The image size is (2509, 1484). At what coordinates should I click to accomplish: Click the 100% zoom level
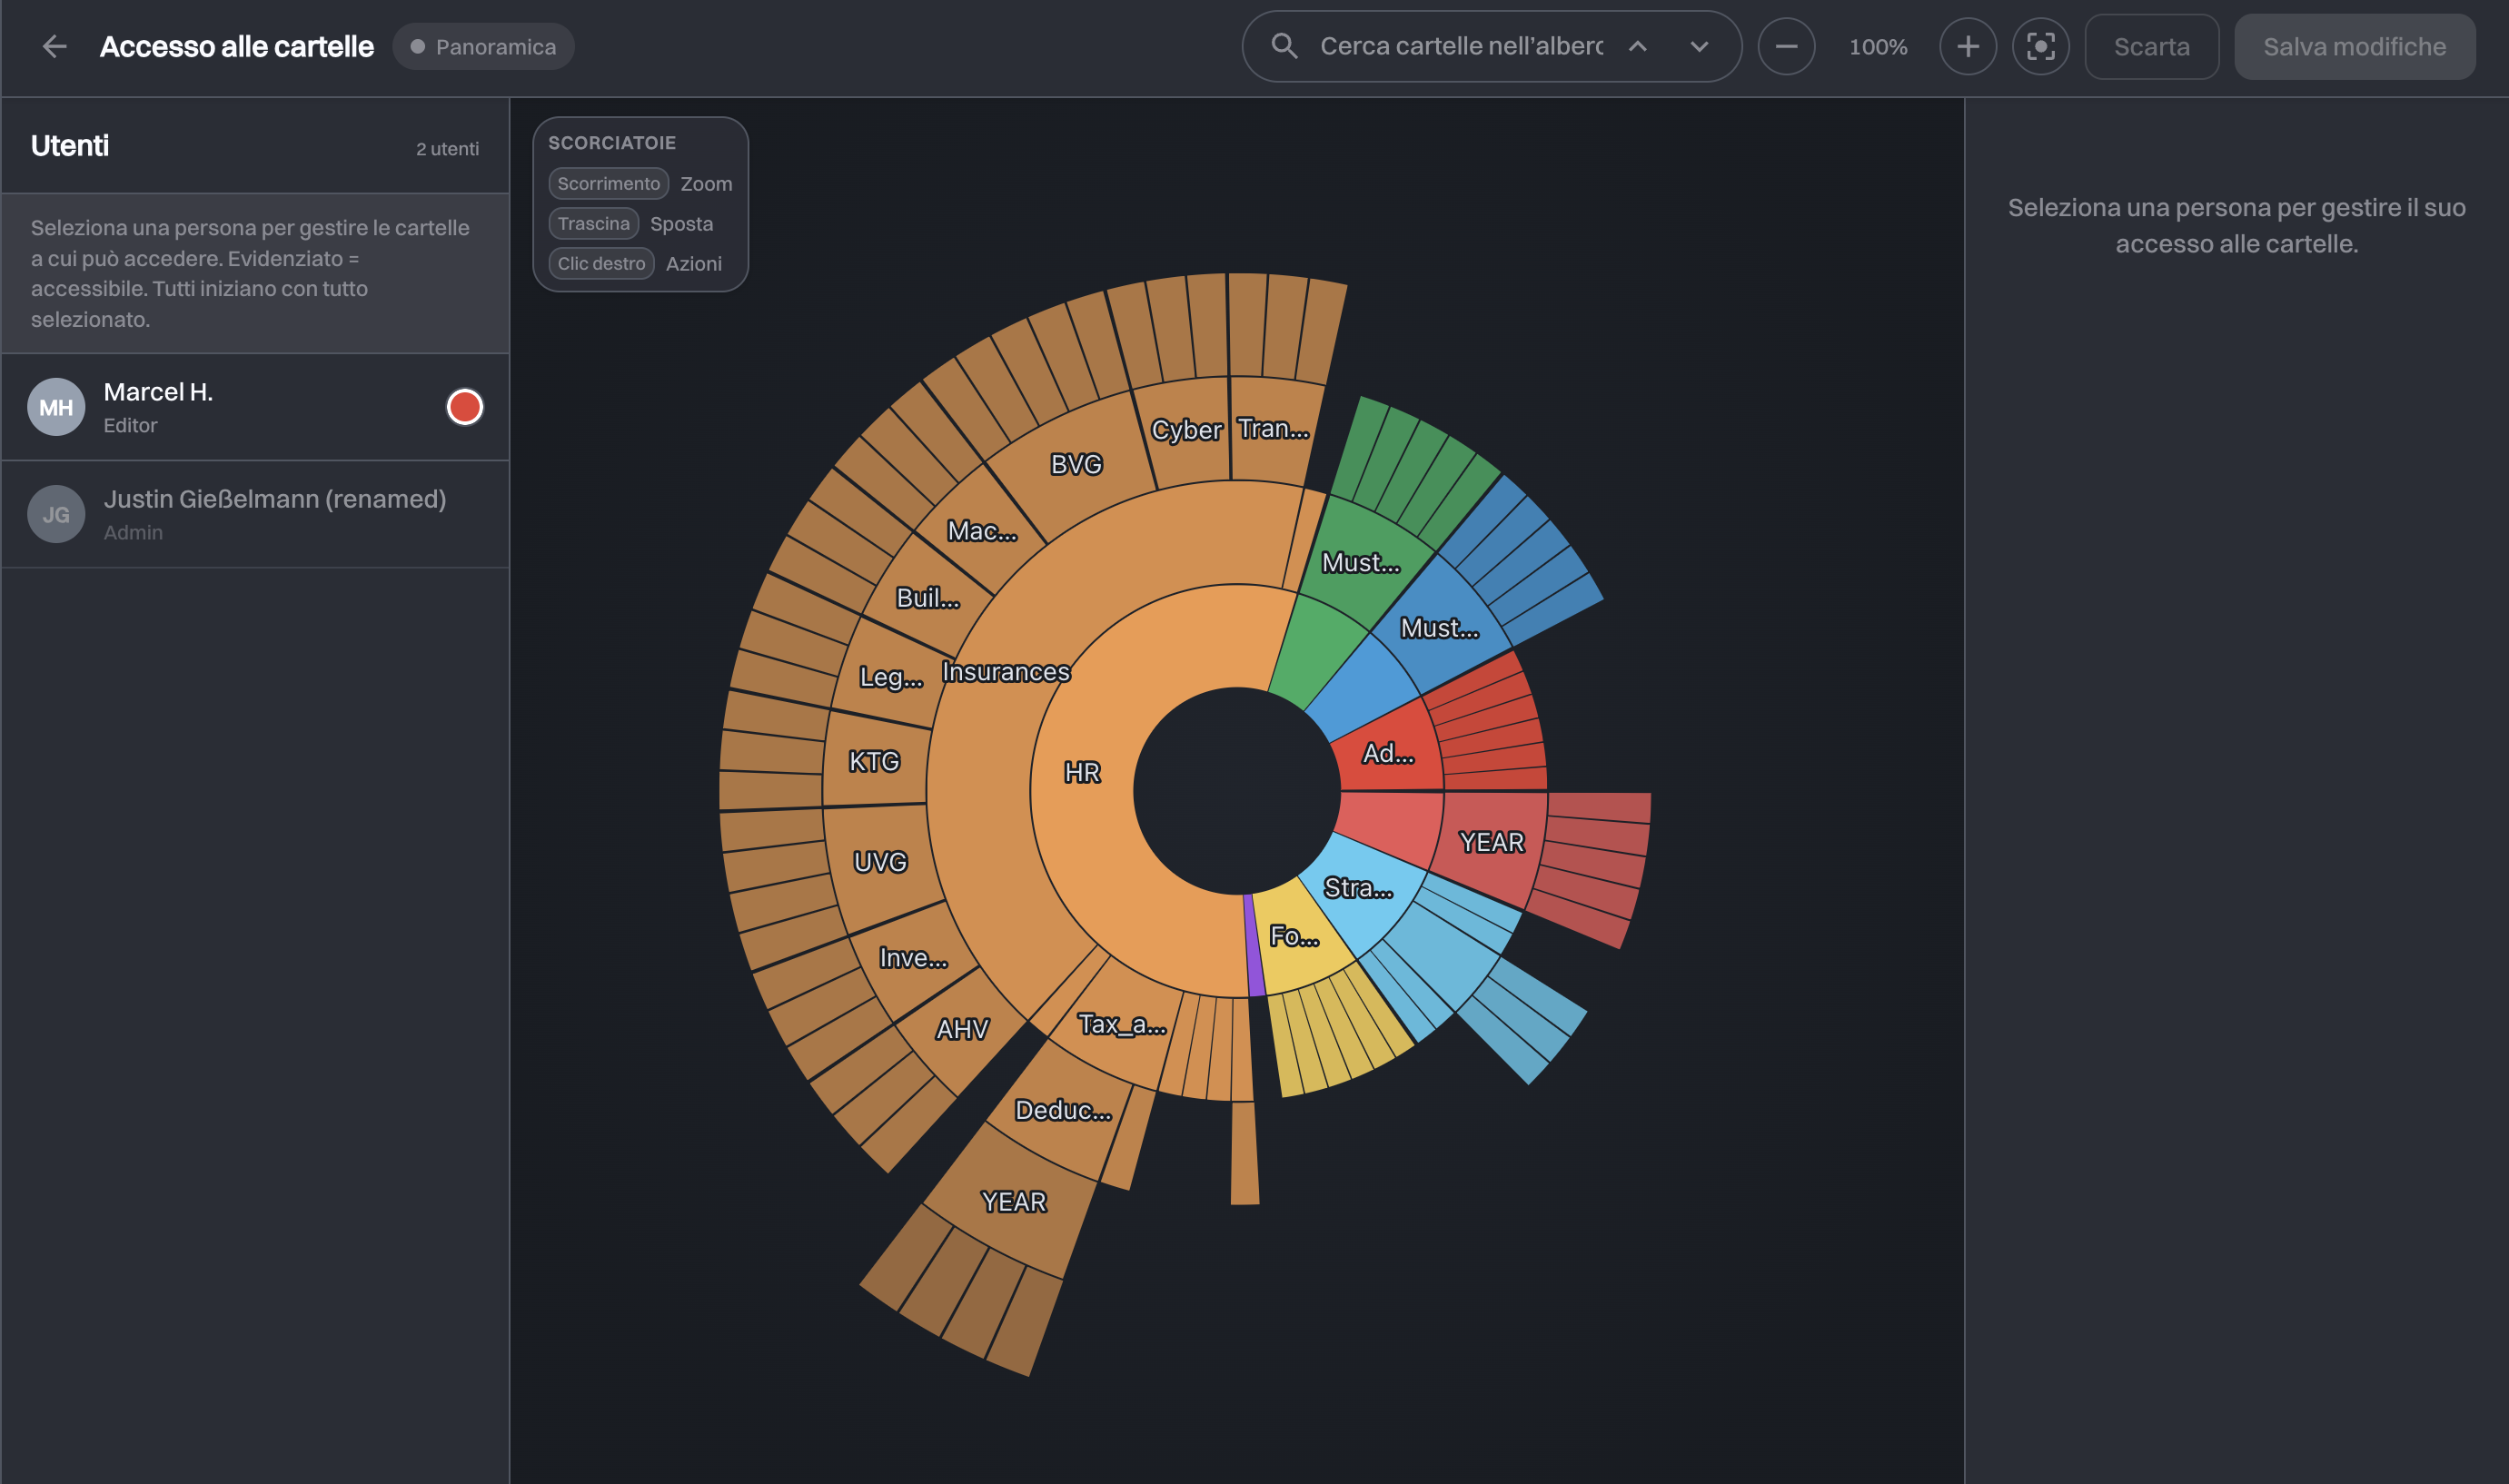[1877, 46]
